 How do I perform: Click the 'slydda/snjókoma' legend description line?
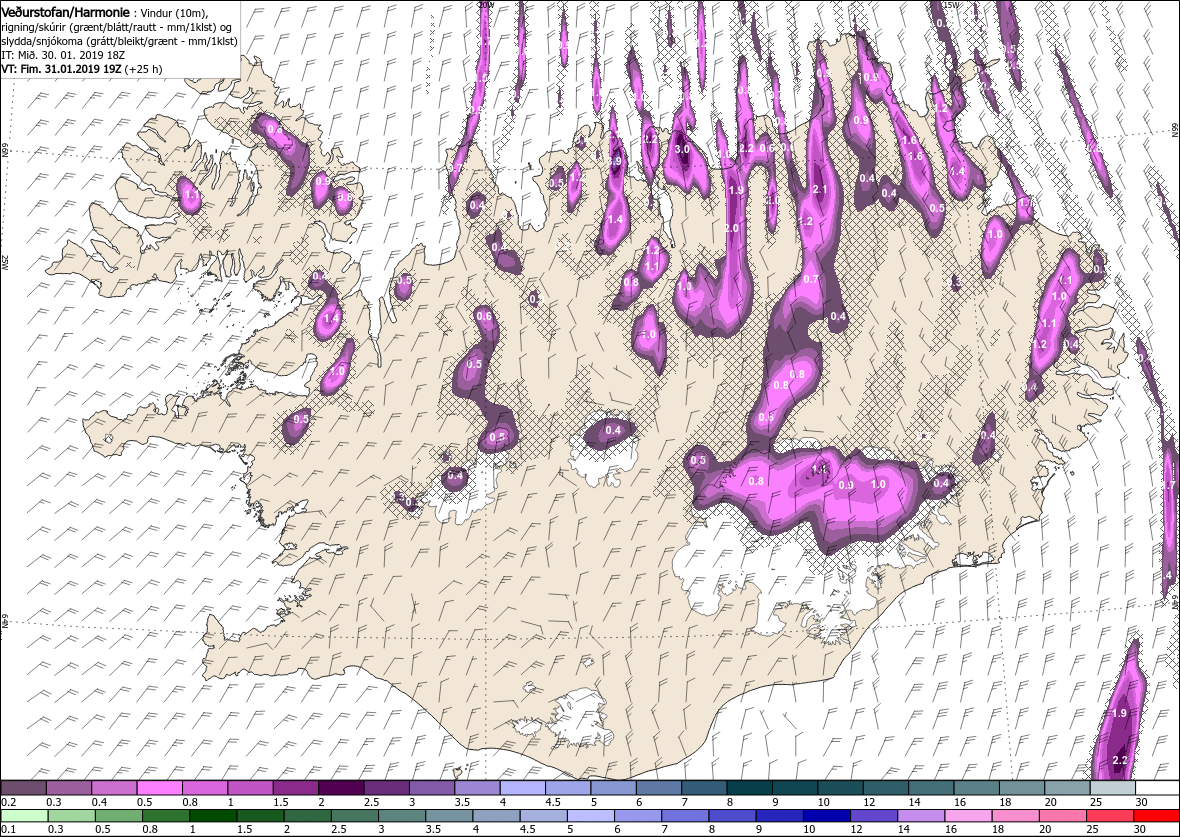(120, 41)
